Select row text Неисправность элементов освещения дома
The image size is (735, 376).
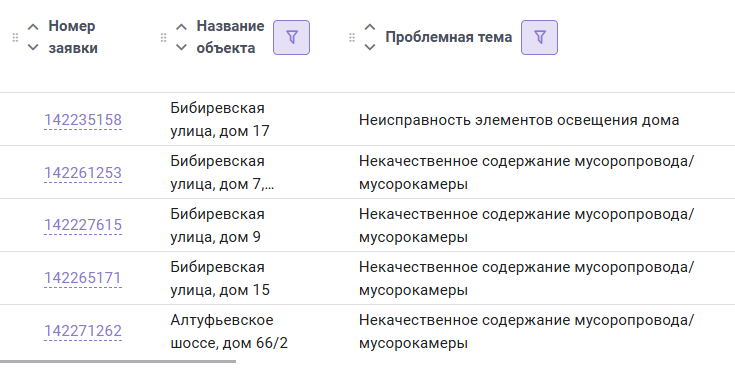tap(519, 120)
